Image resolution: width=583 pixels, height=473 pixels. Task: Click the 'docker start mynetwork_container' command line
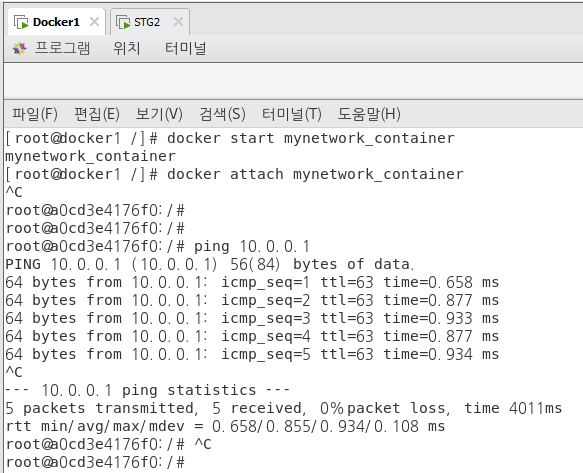pos(230,138)
